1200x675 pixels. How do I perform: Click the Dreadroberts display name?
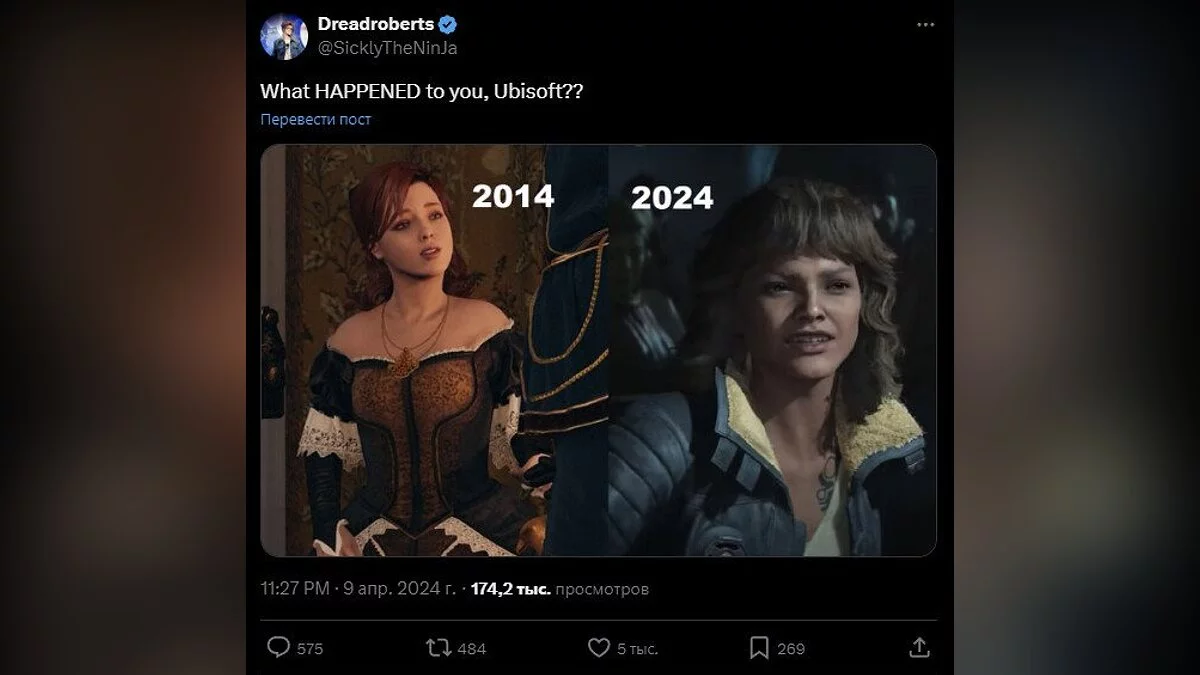point(375,24)
